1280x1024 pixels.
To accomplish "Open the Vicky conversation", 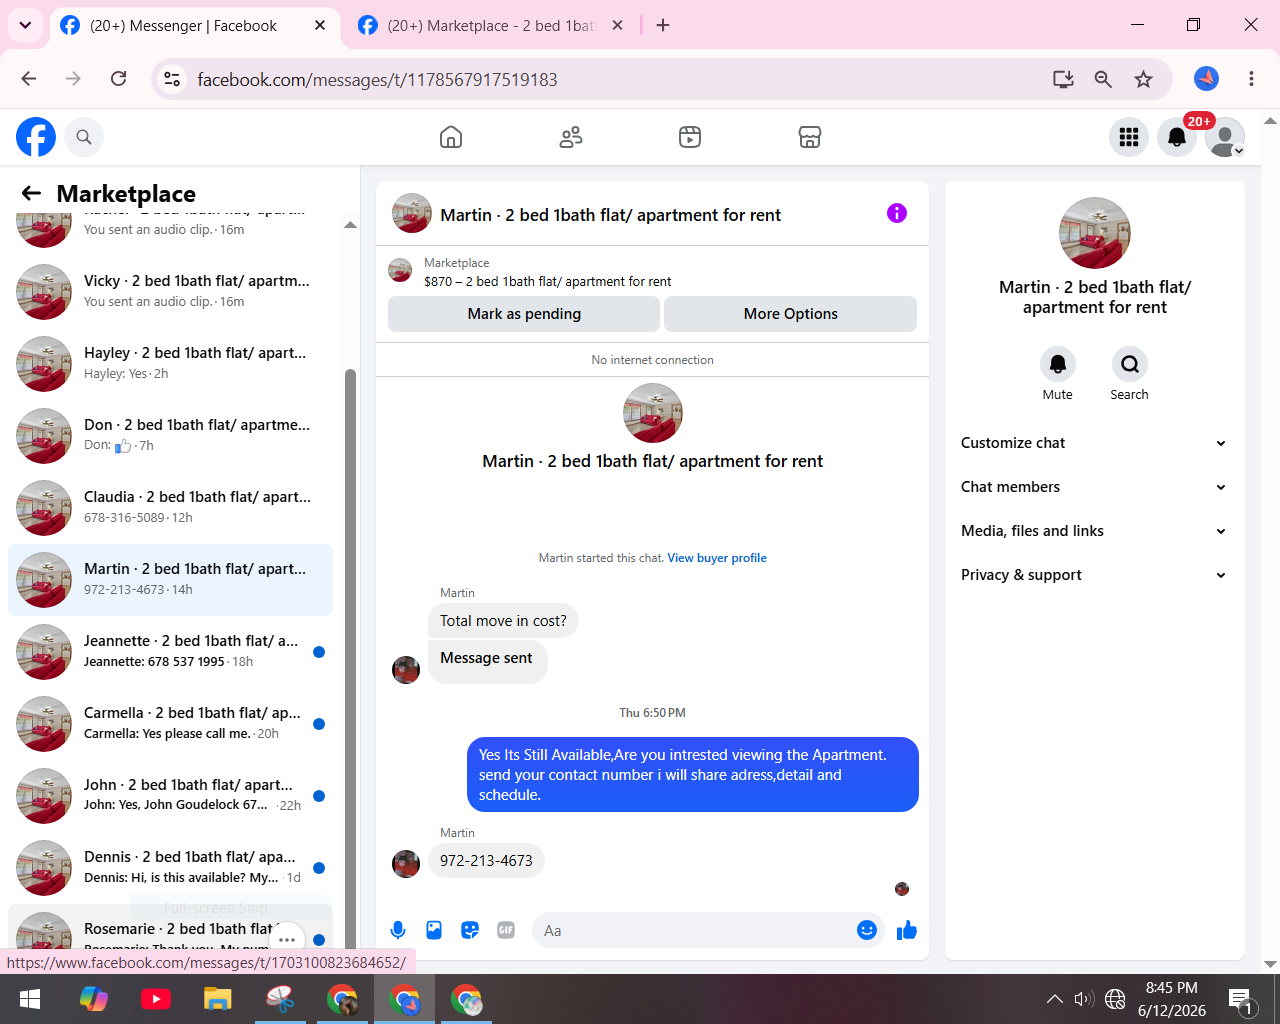I will coord(170,292).
